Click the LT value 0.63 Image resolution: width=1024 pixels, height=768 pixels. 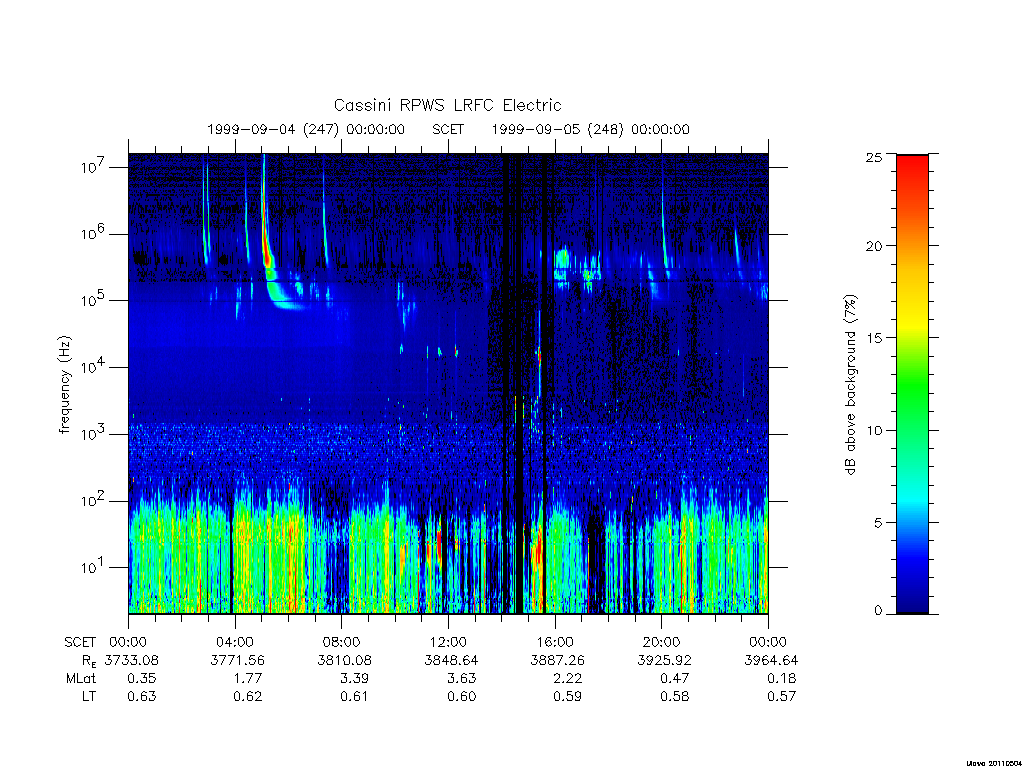point(142,697)
